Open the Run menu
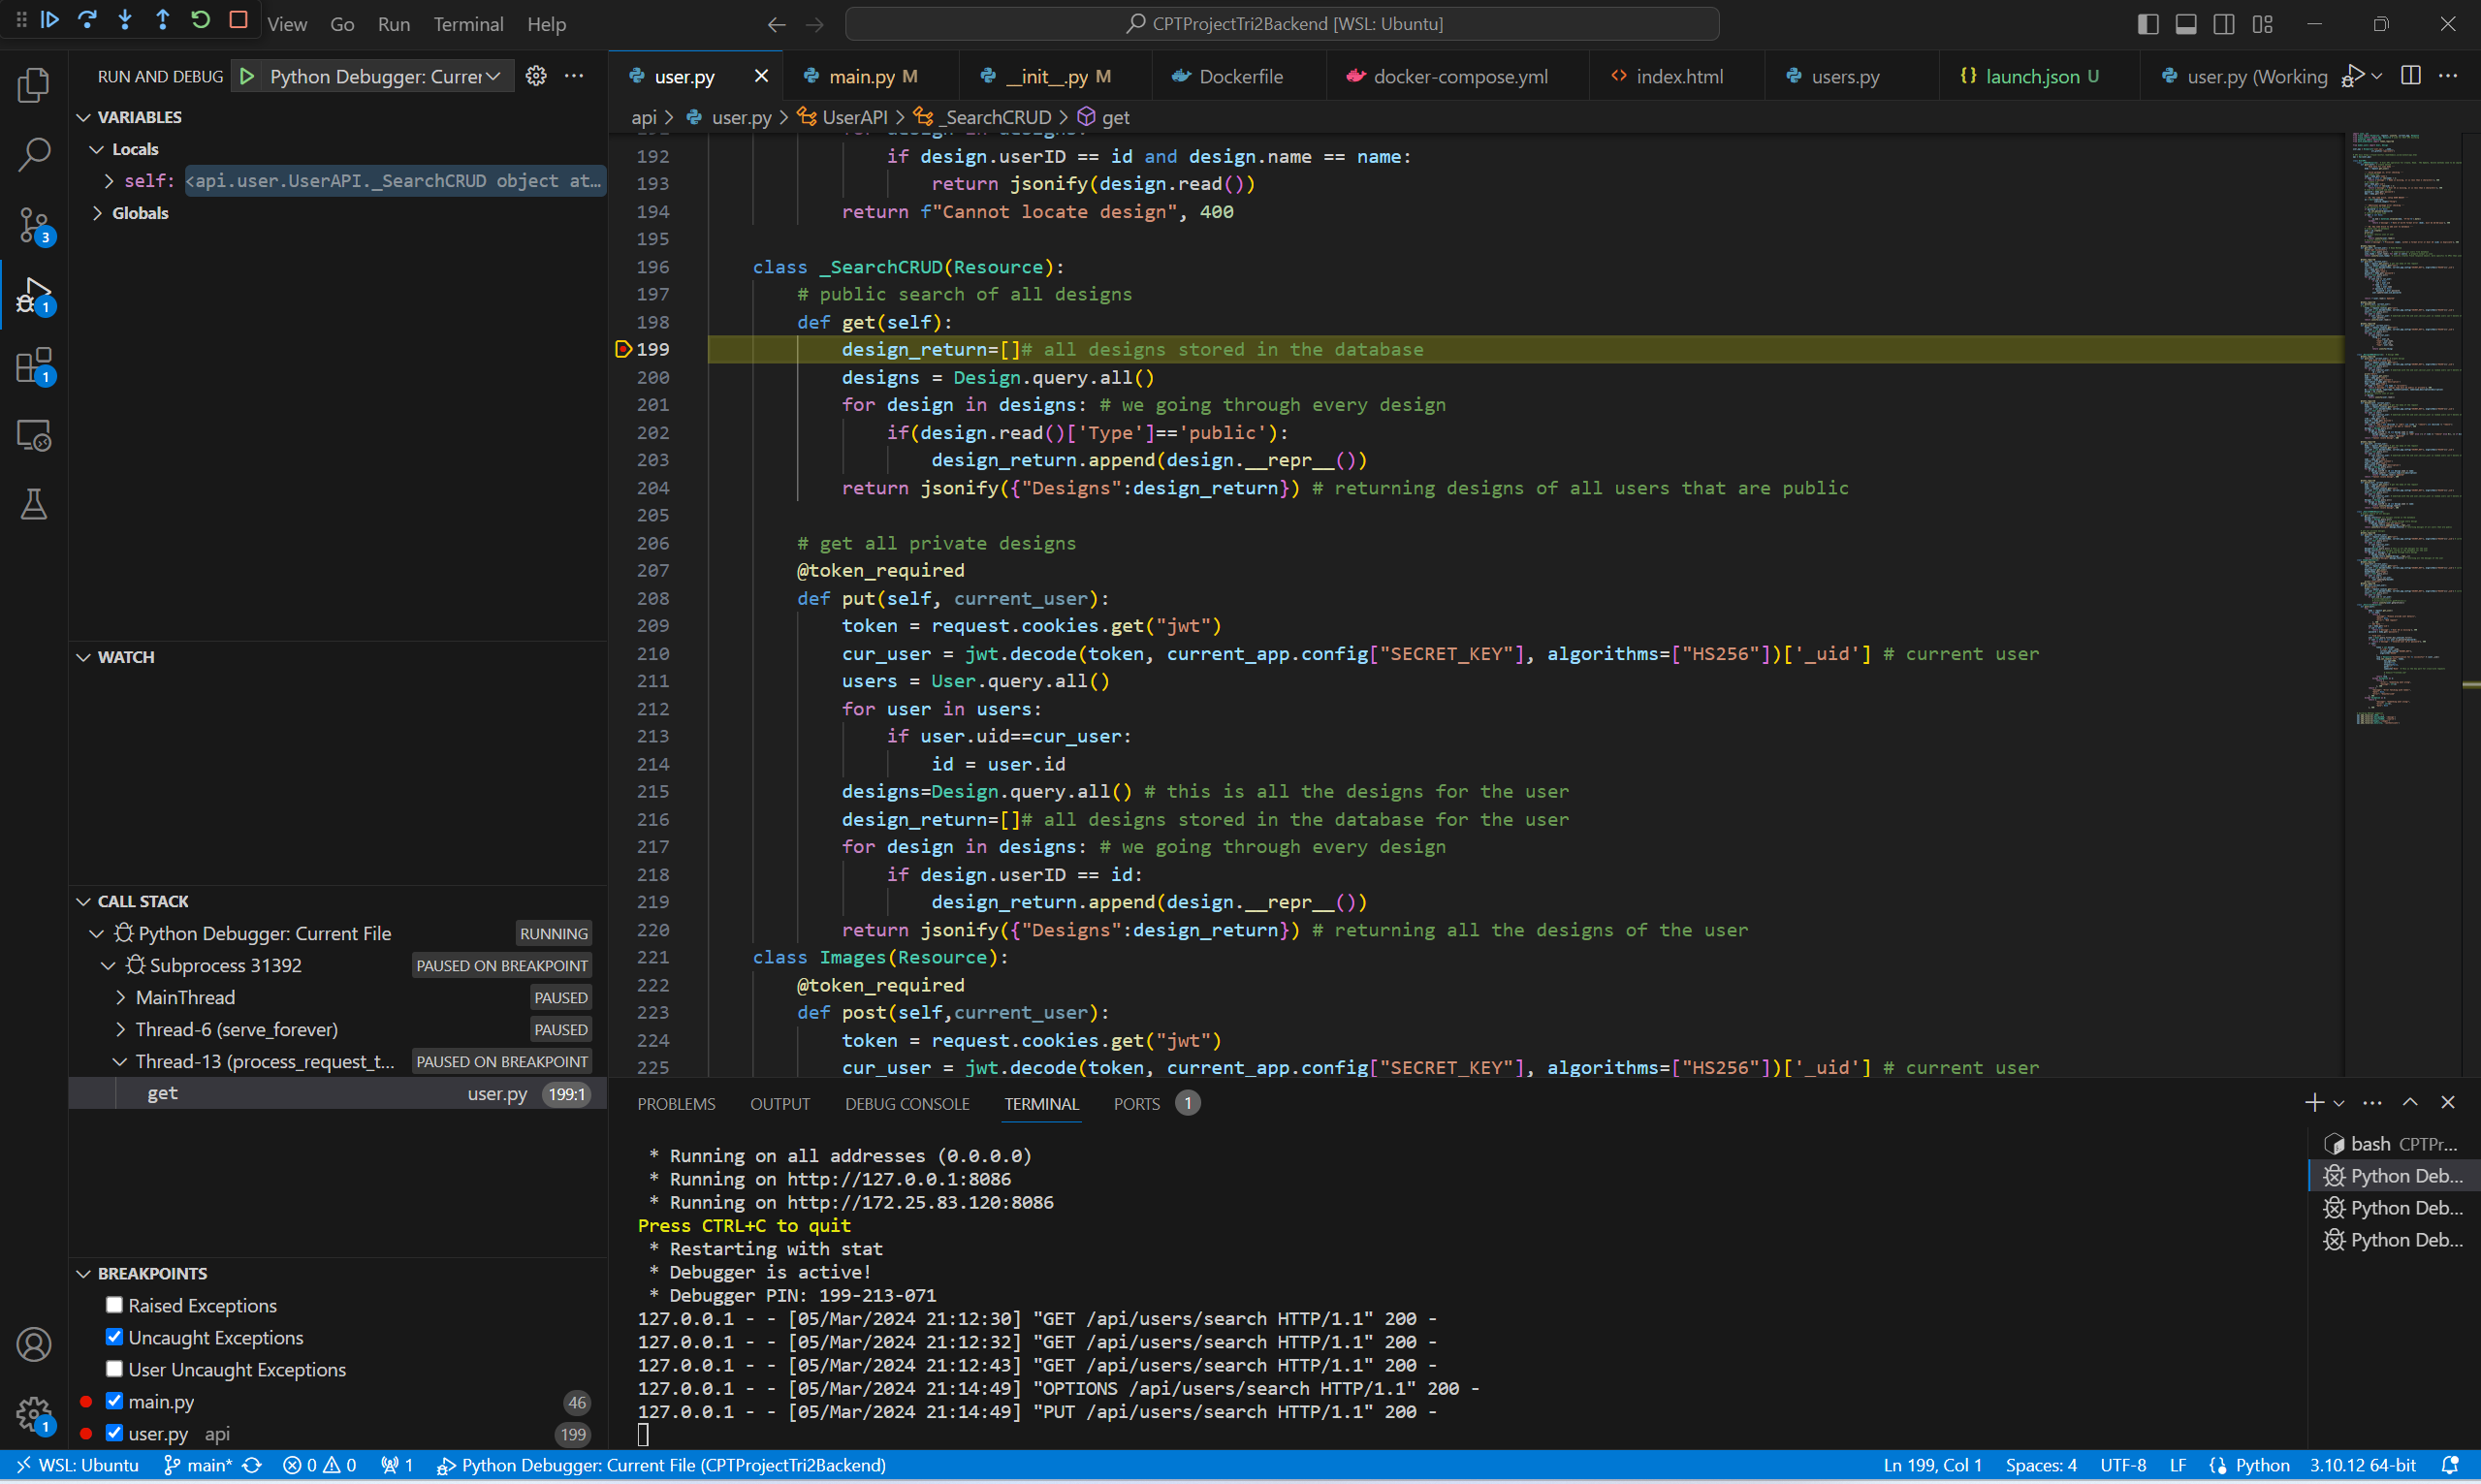 coord(394,24)
